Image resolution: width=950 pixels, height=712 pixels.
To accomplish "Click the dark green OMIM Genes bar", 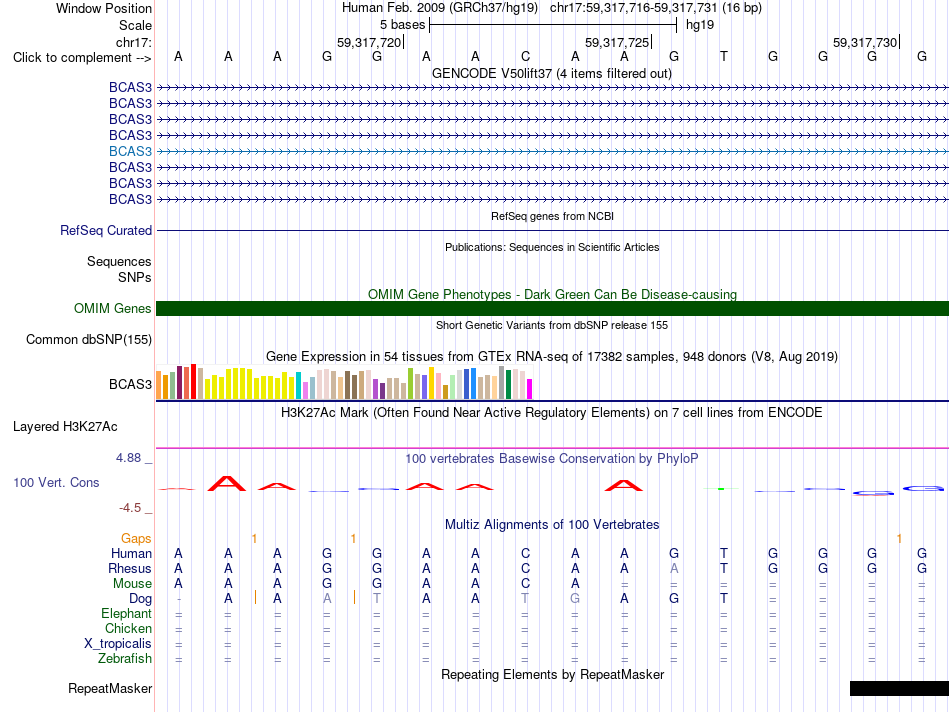I will tap(552, 308).
